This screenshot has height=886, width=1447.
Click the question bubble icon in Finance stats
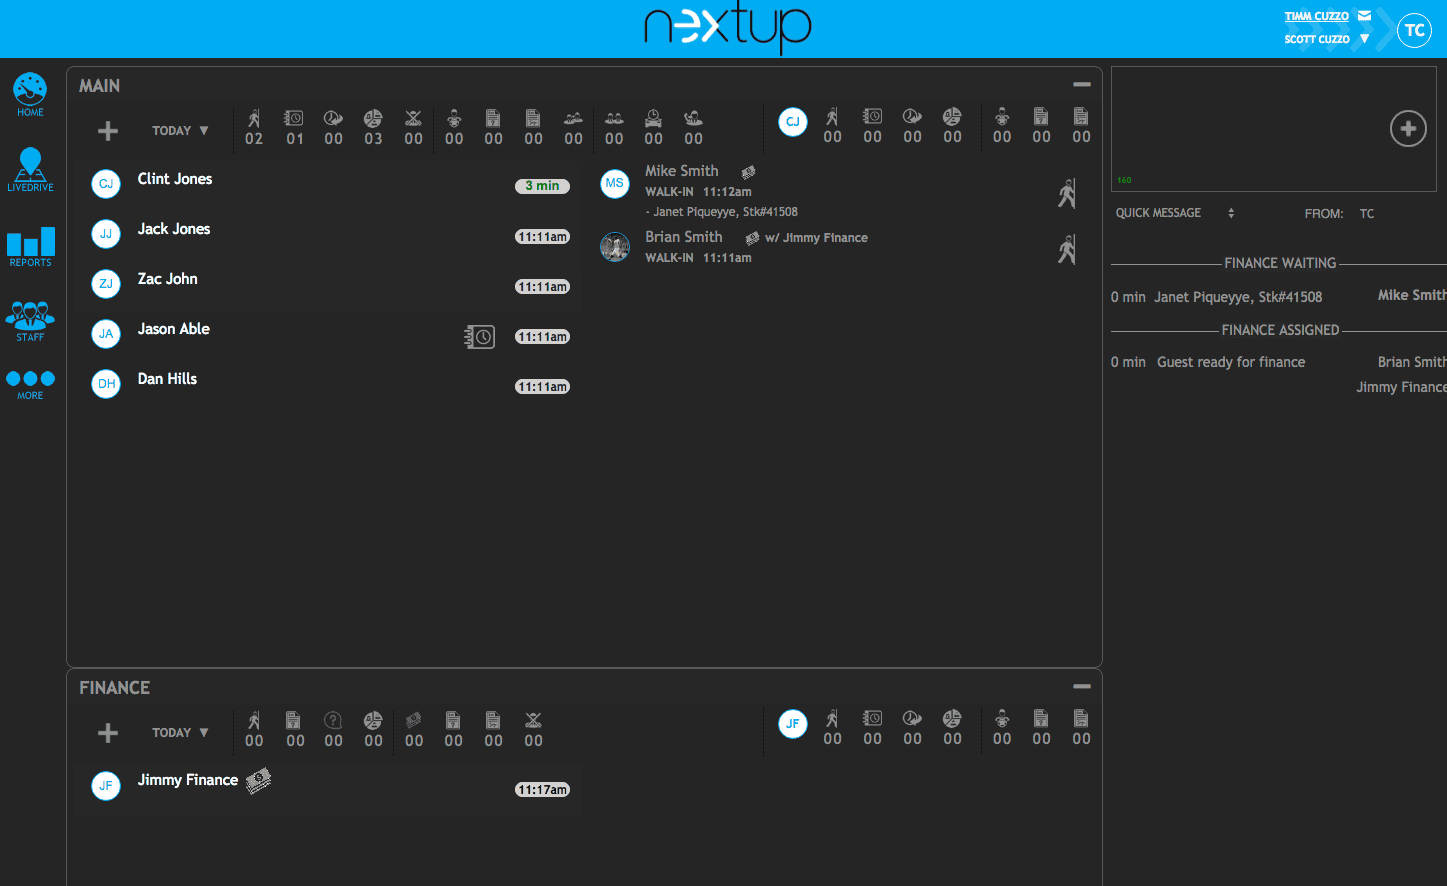[333, 720]
